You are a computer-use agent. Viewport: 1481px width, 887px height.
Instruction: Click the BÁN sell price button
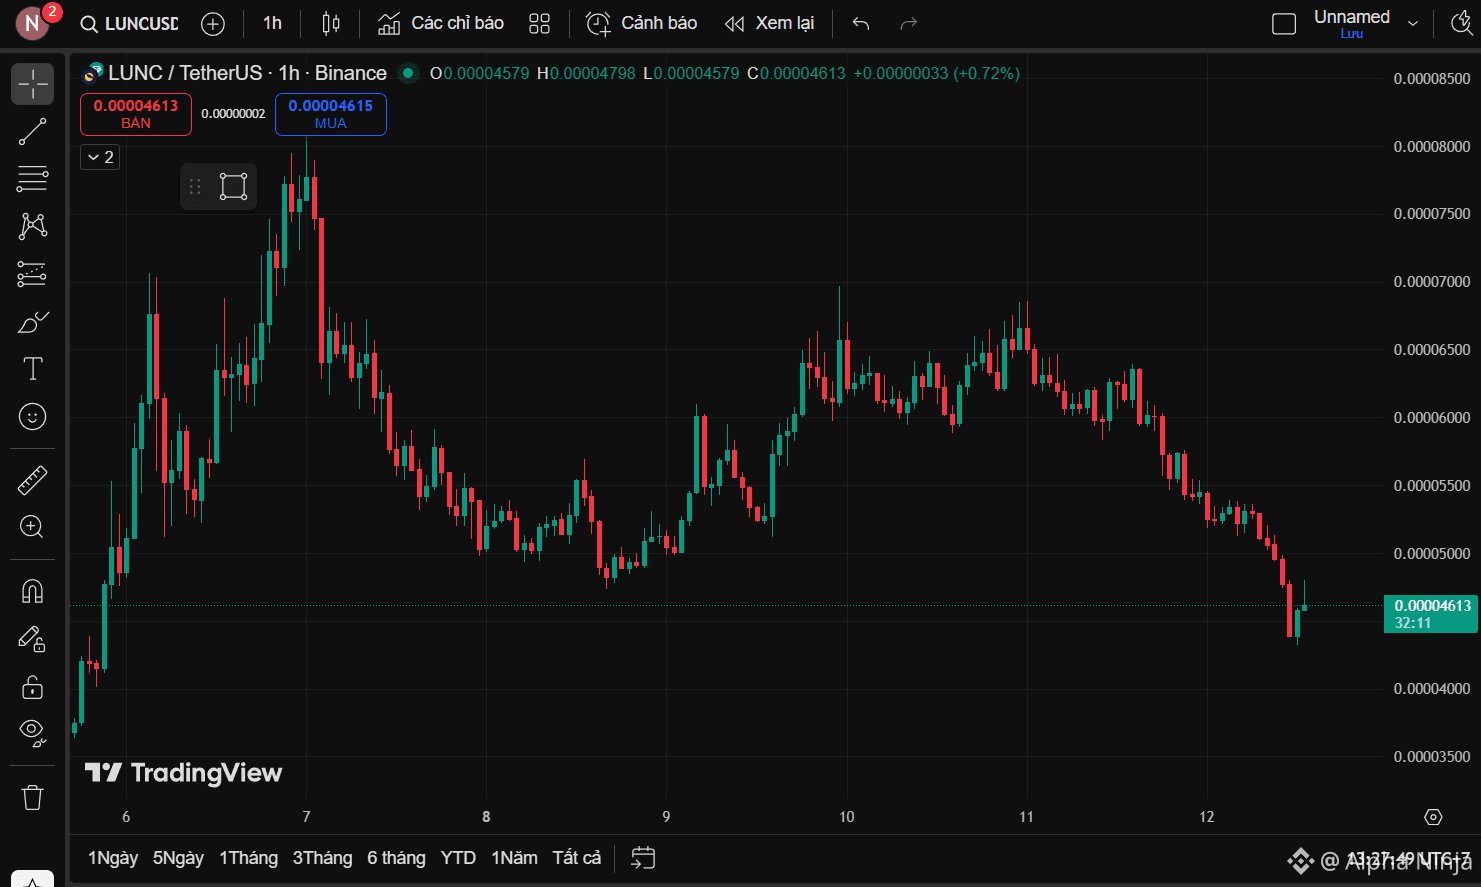tap(136, 114)
